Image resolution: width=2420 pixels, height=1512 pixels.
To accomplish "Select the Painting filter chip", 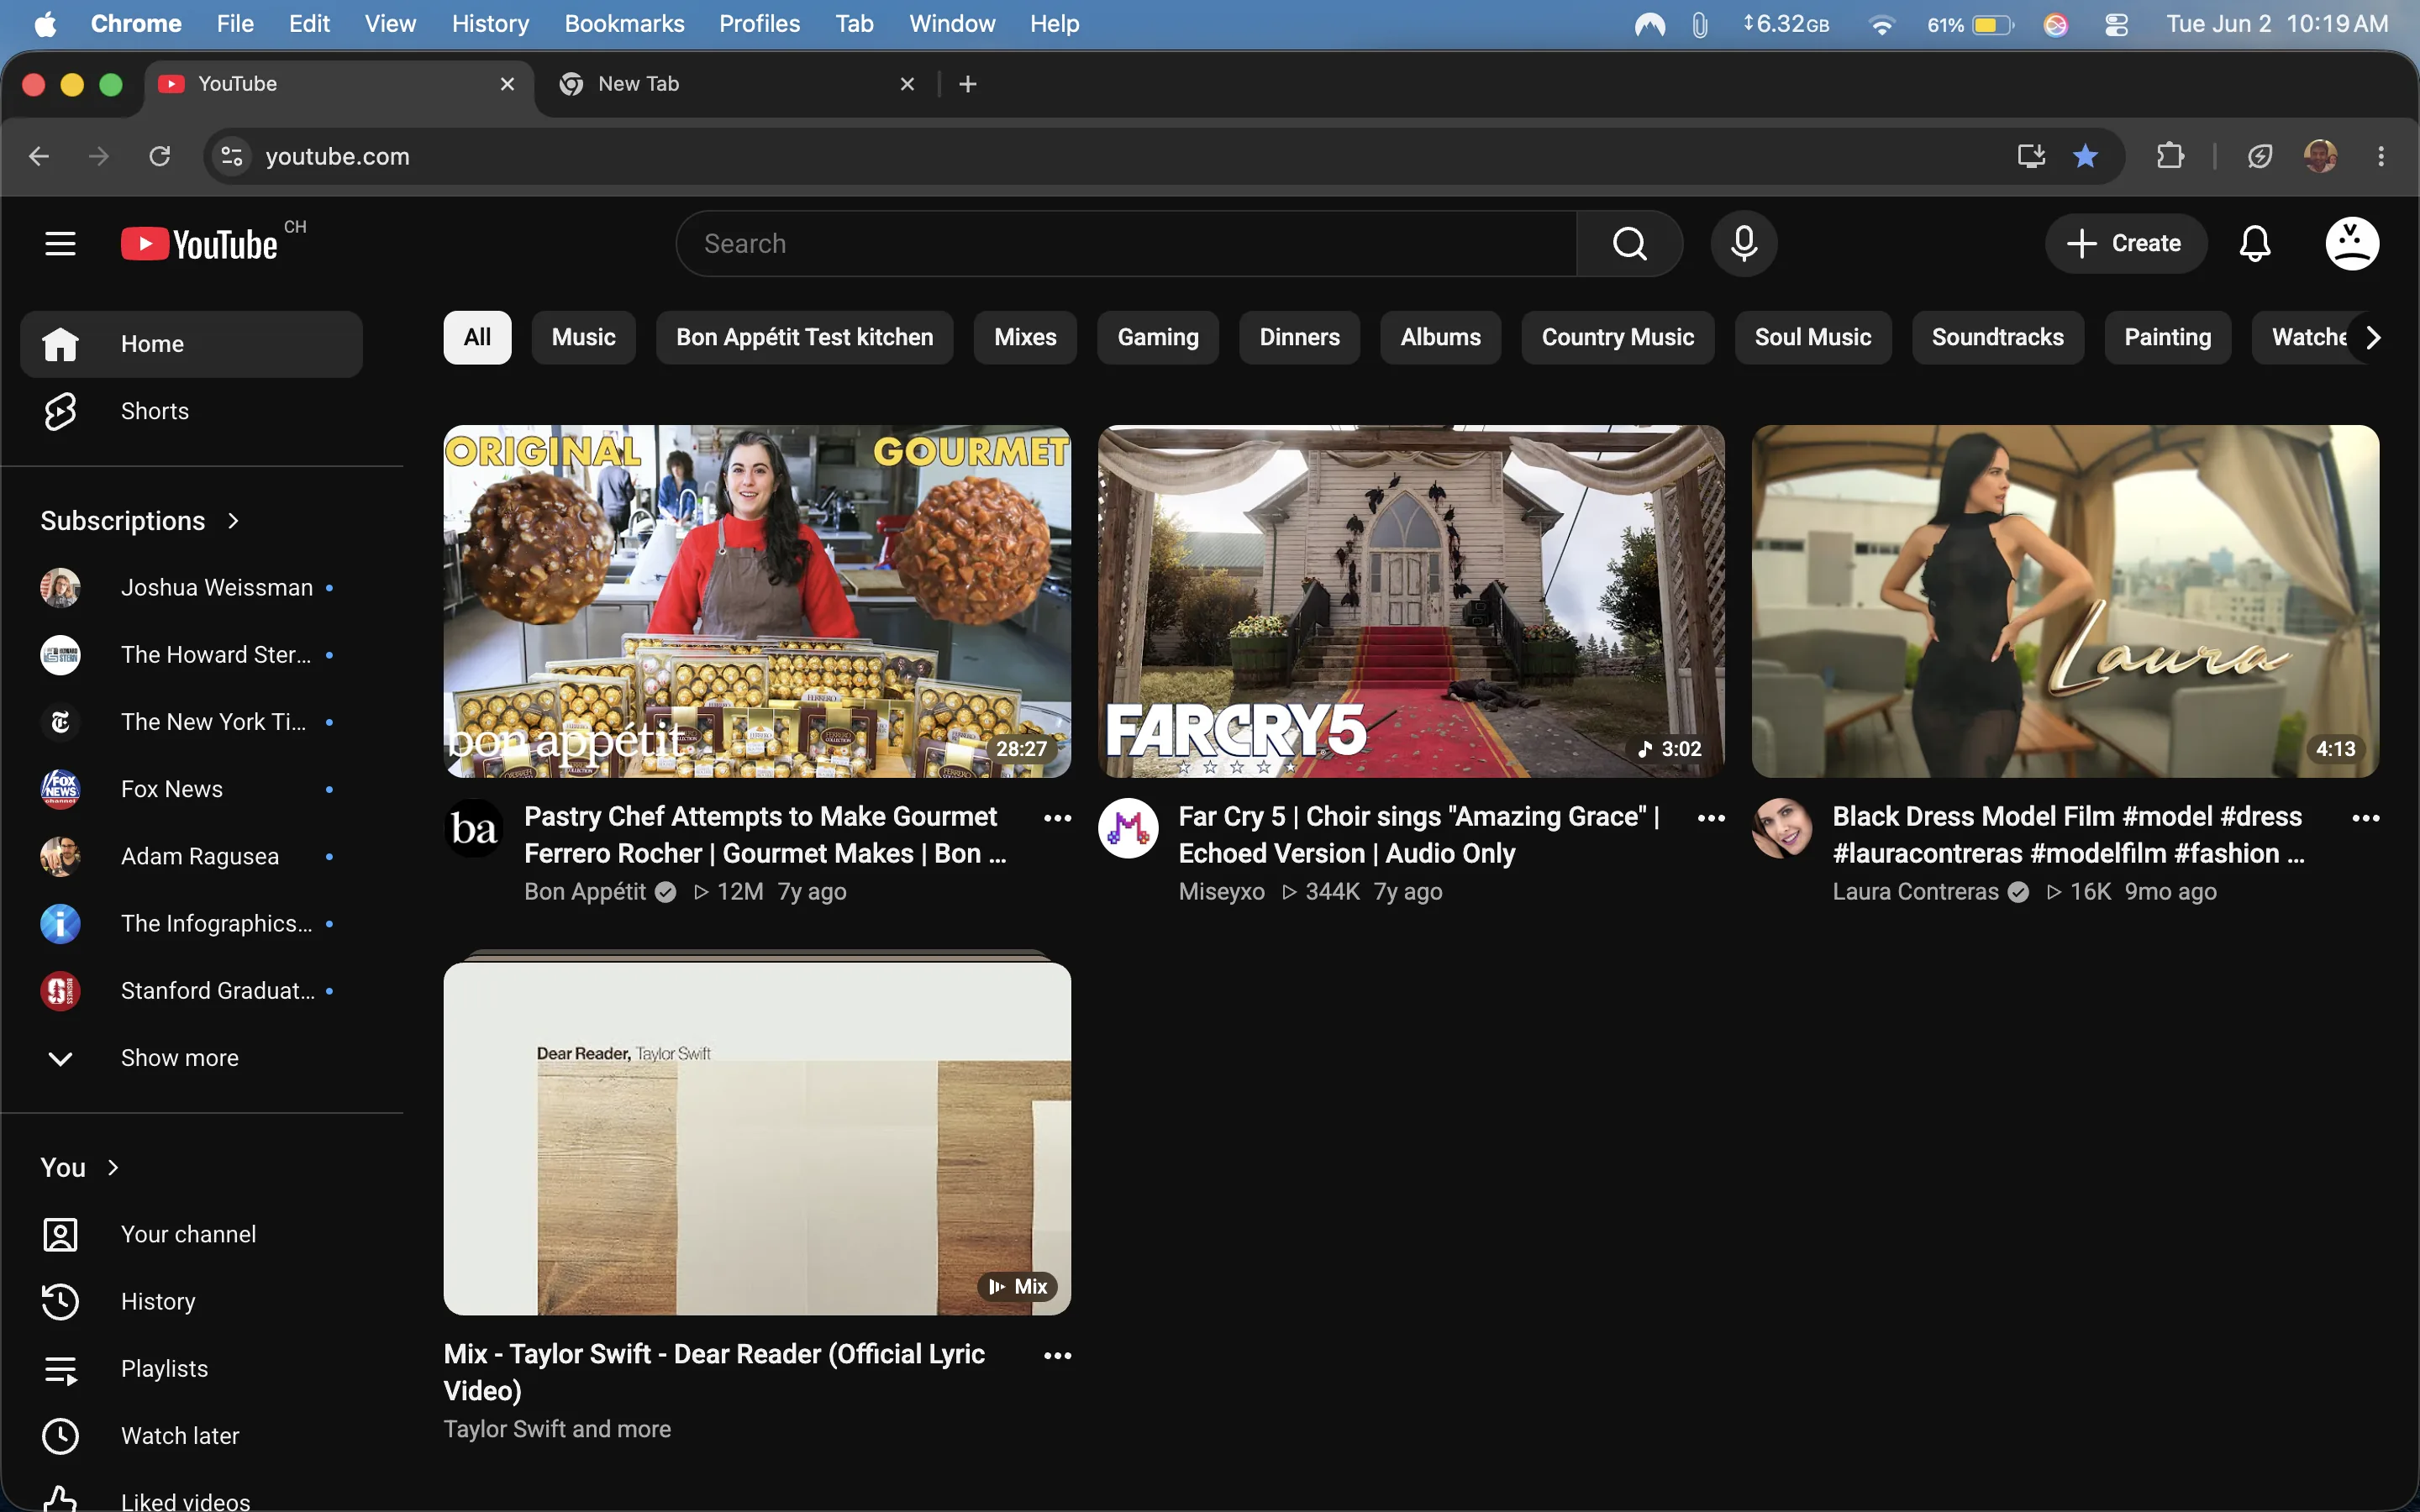I will coord(2167,338).
